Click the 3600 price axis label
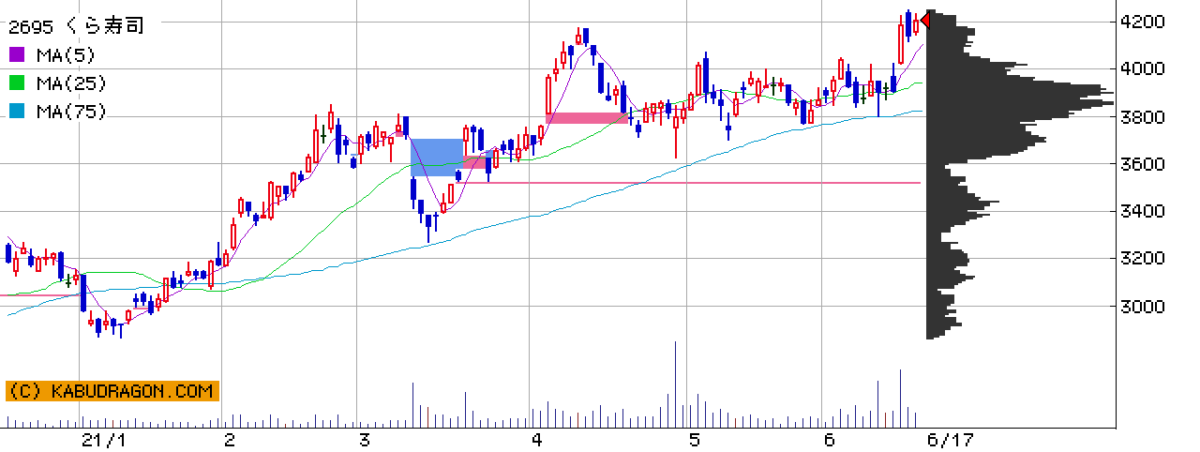 1145,164
